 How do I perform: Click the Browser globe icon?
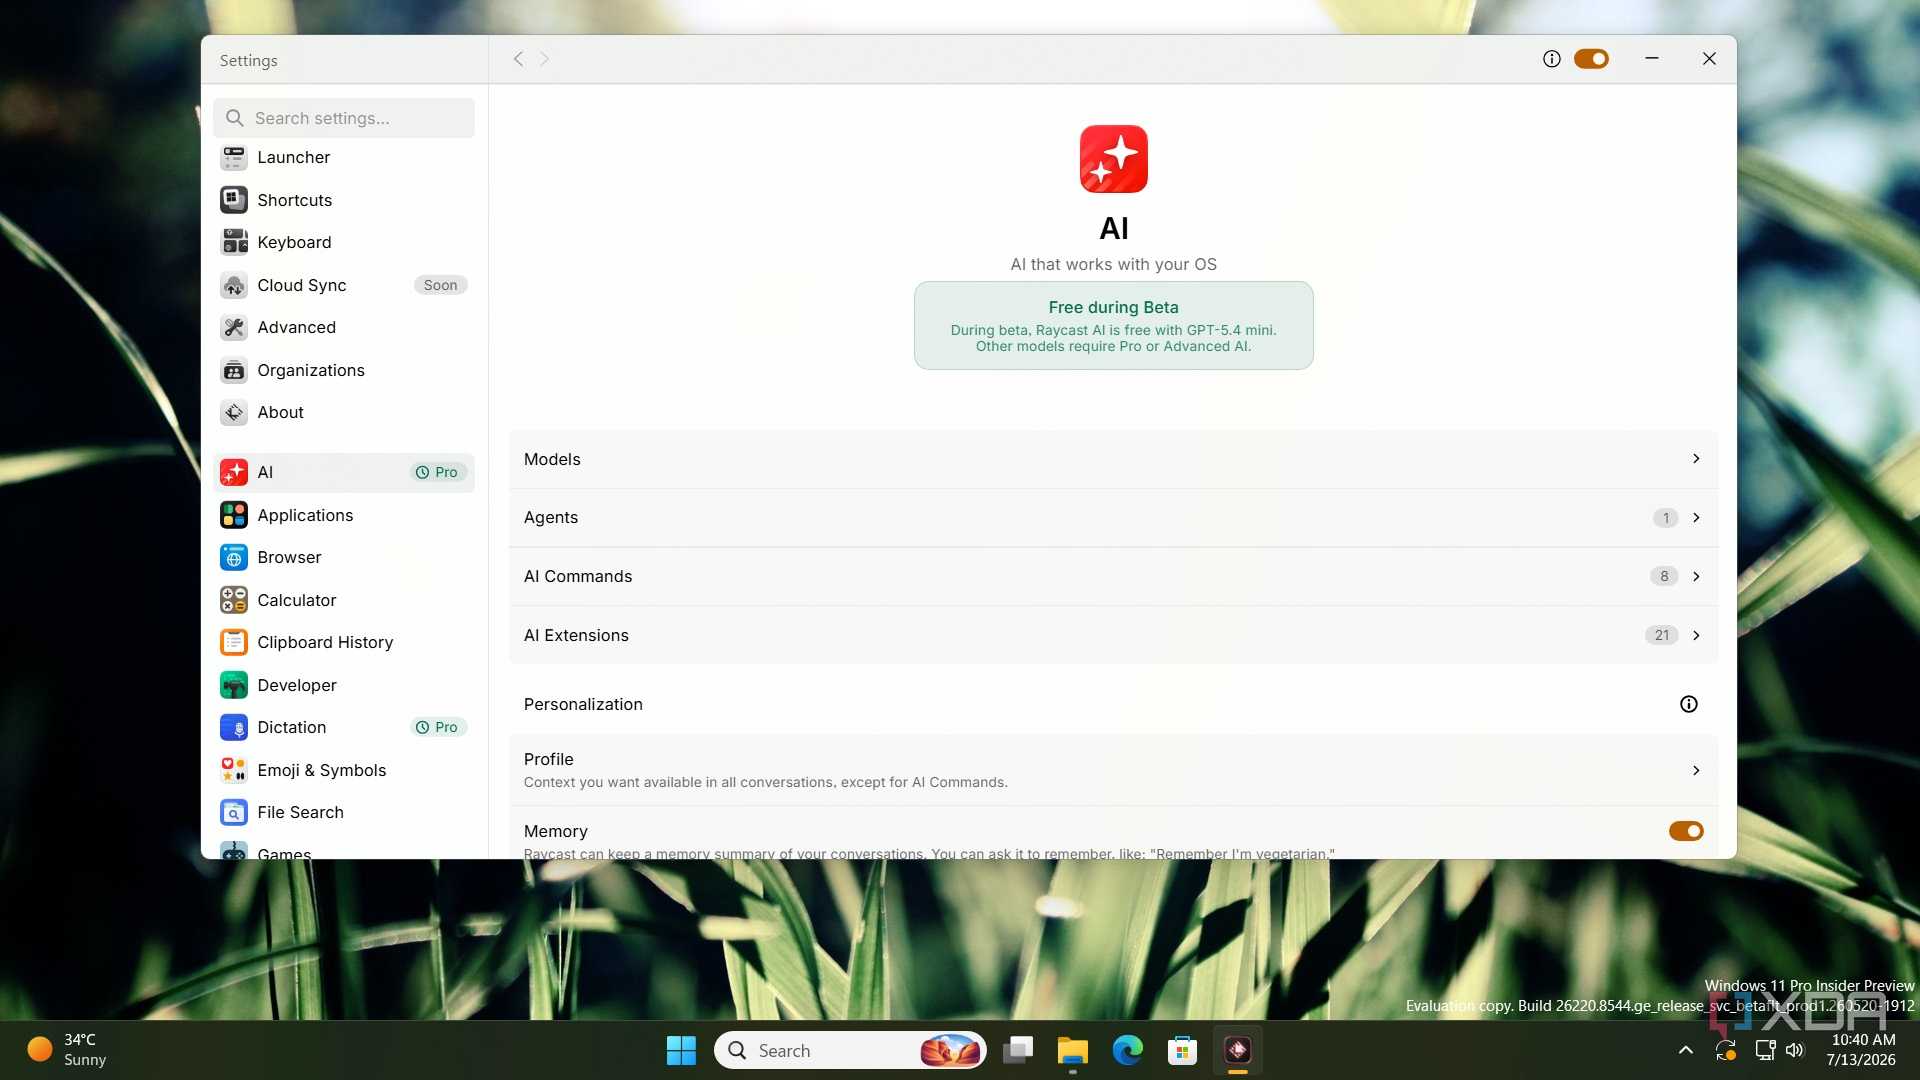tap(234, 557)
